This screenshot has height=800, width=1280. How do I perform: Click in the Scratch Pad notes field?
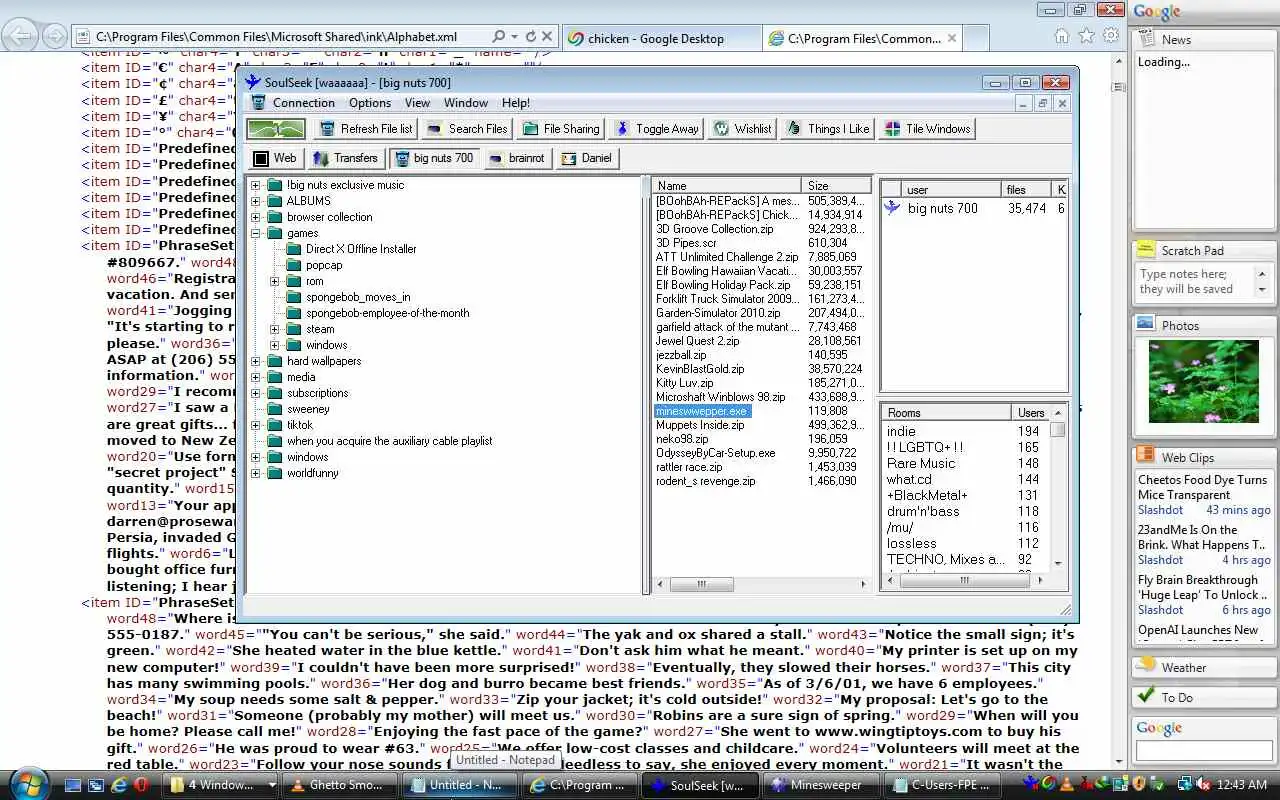1196,281
